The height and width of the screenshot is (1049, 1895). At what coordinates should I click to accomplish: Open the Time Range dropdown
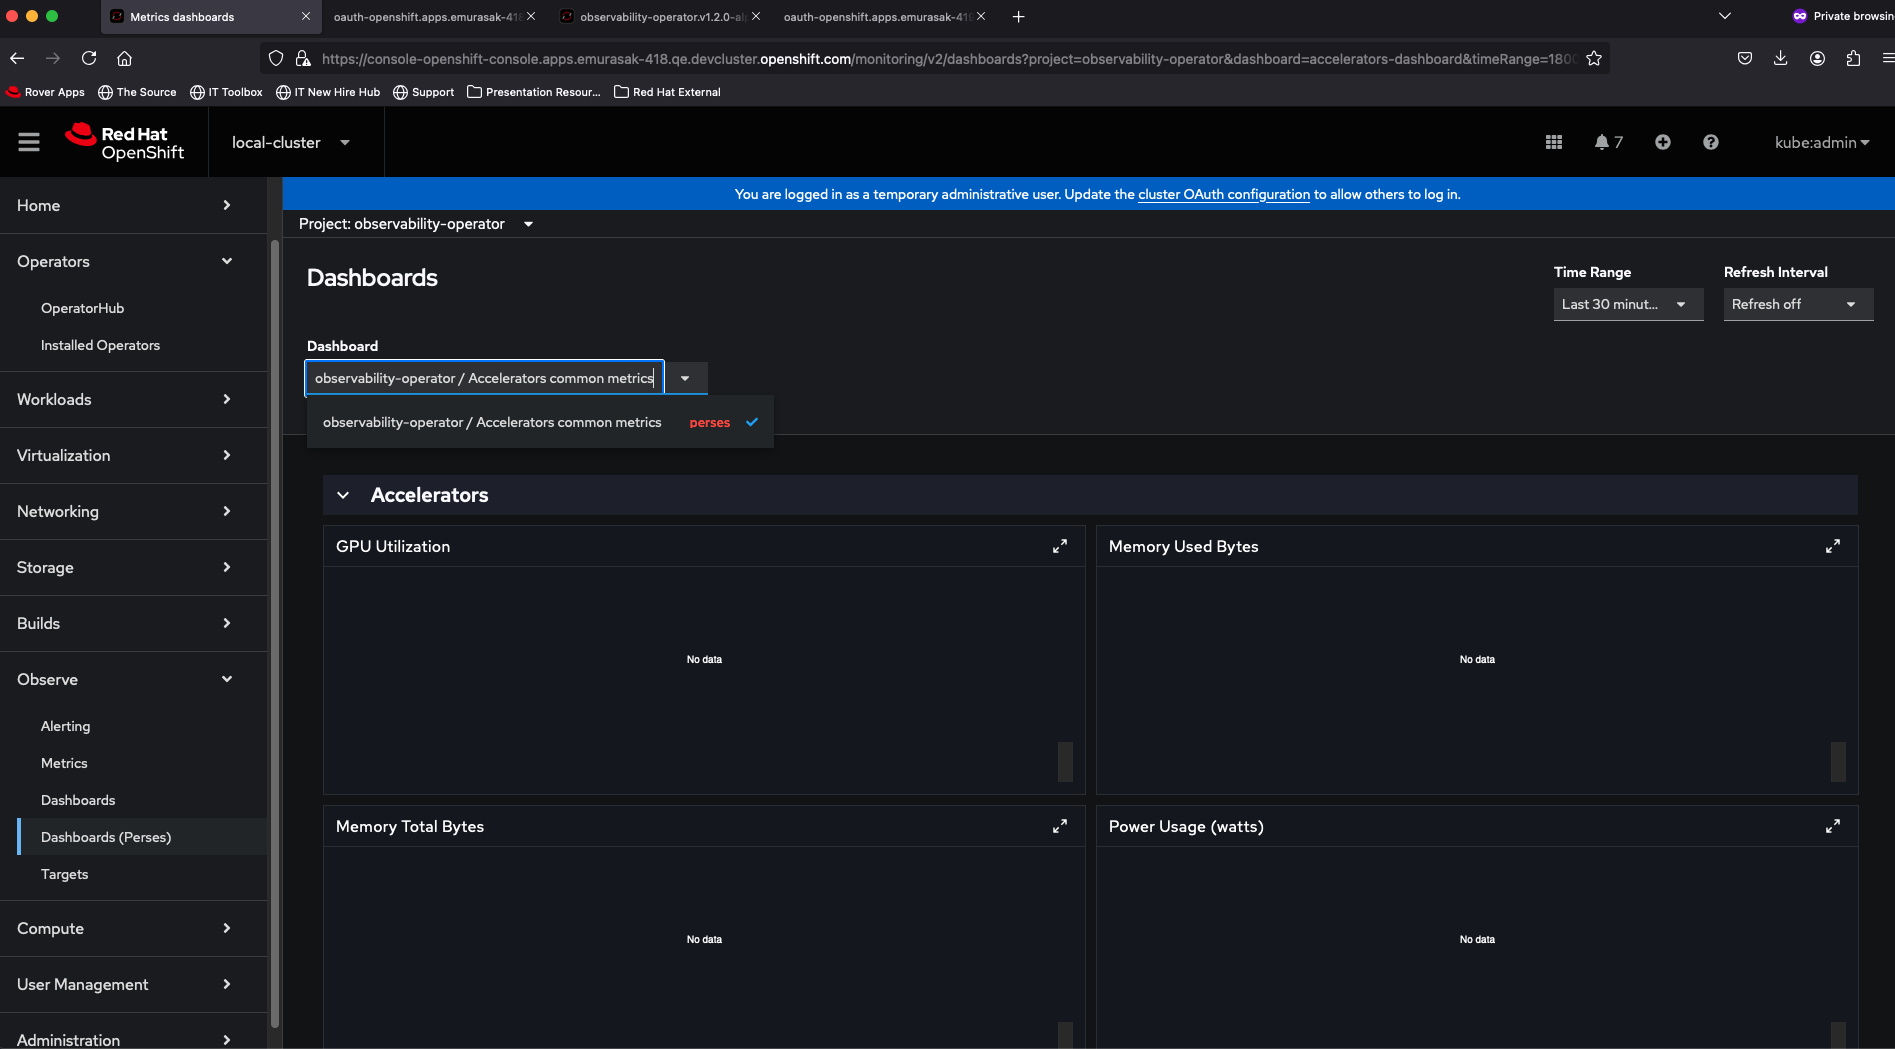click(x=1627, y=304)
